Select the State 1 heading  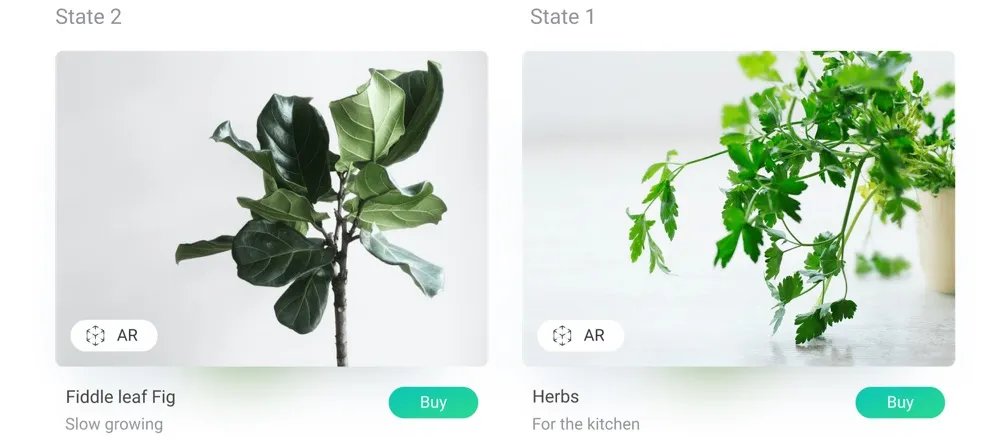tap(562, 17)
